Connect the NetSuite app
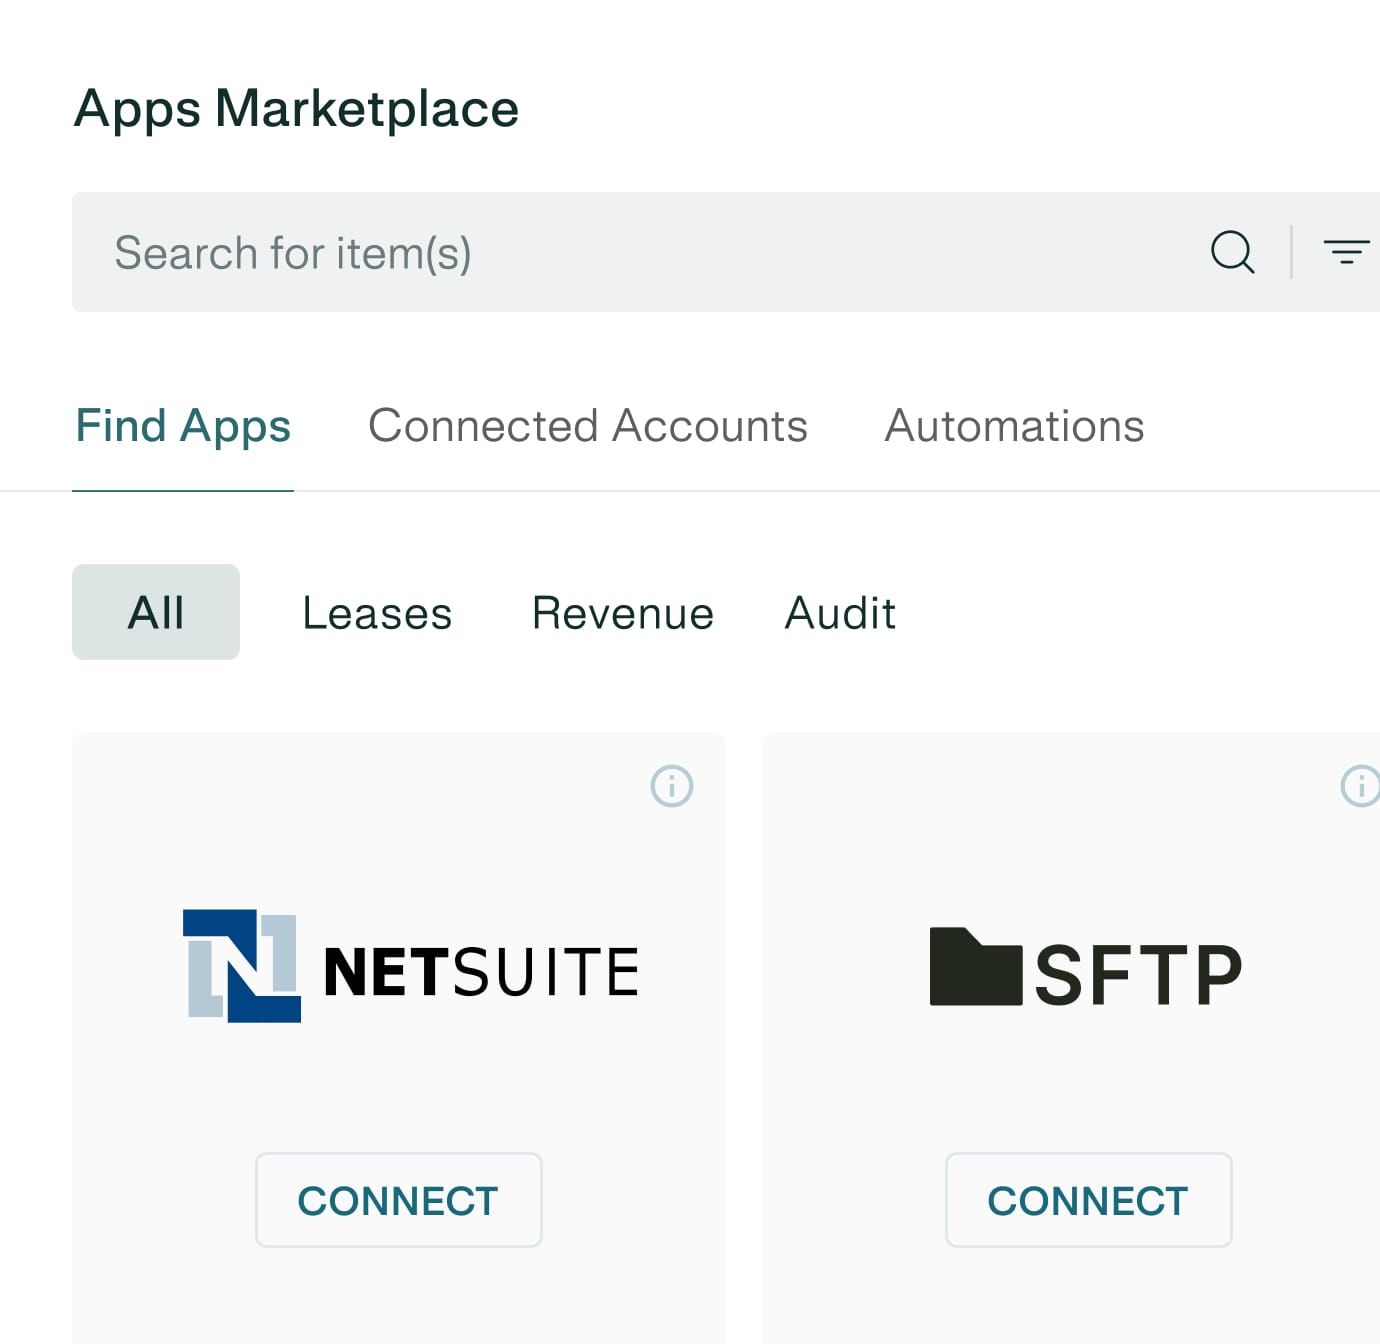The height and width of the screenshot is (1344, 1380). (x=398, y=1200)
